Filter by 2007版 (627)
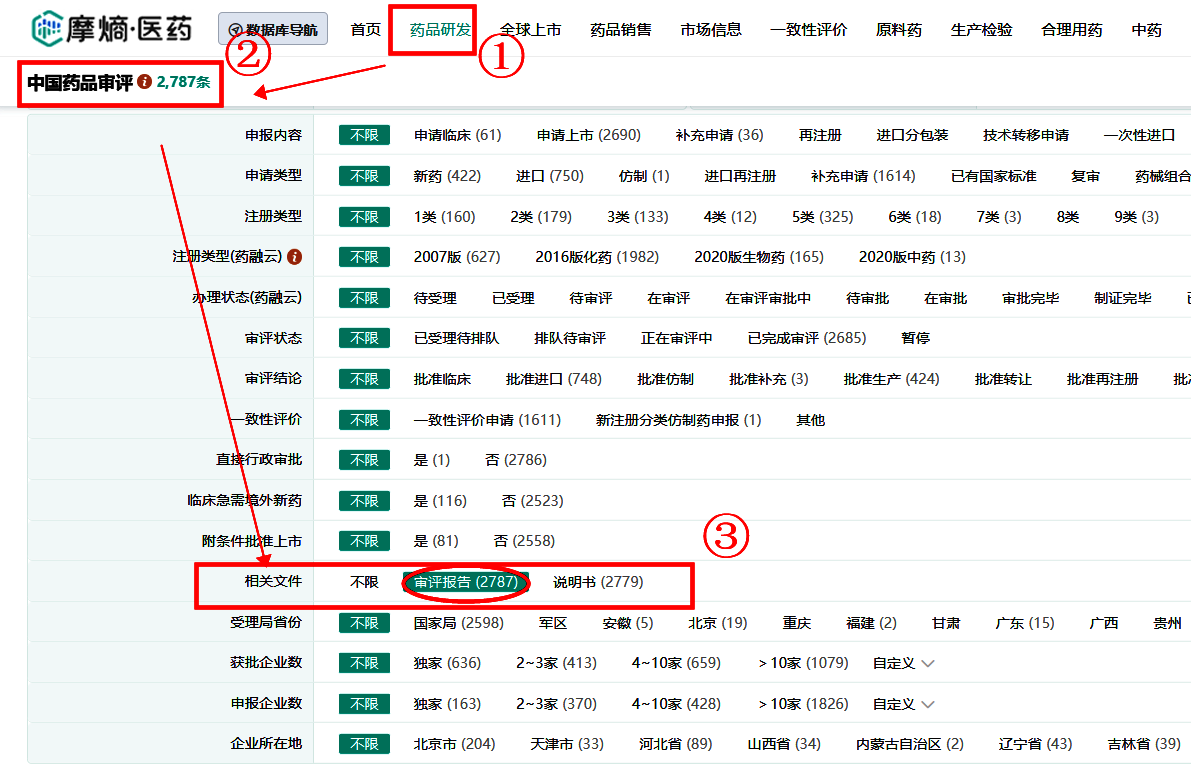The width and height of the screenshot is (1191, 766). pos(456,257)
